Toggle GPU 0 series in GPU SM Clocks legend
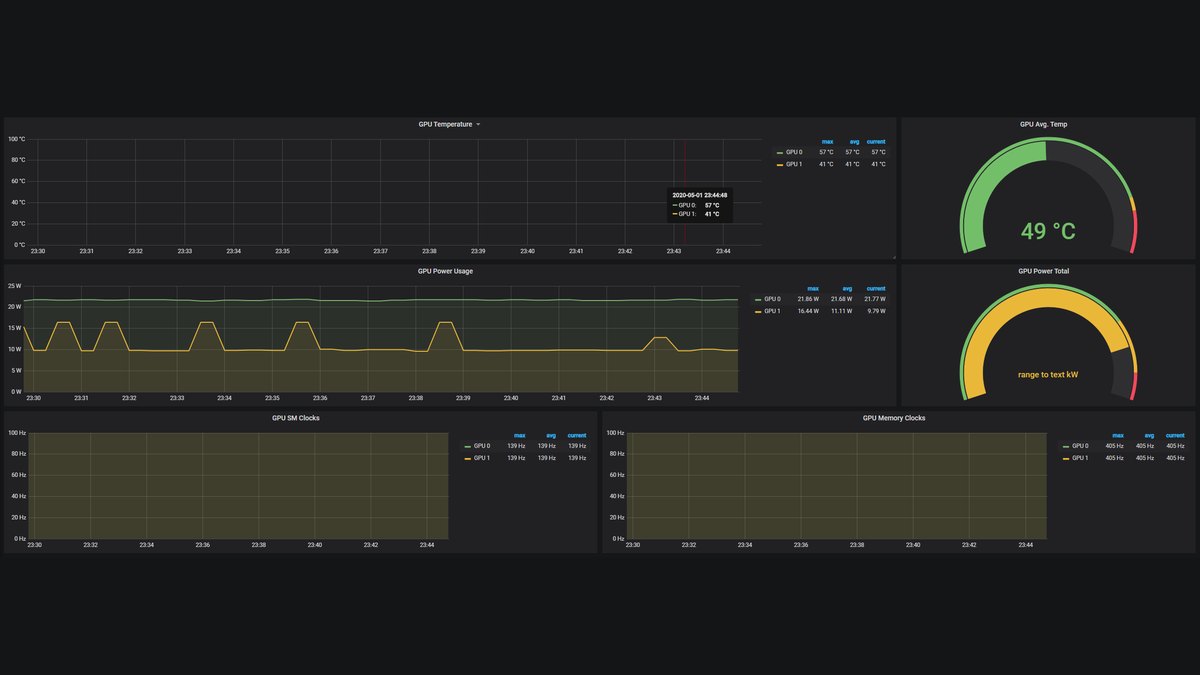 click(x=482, y=446)
